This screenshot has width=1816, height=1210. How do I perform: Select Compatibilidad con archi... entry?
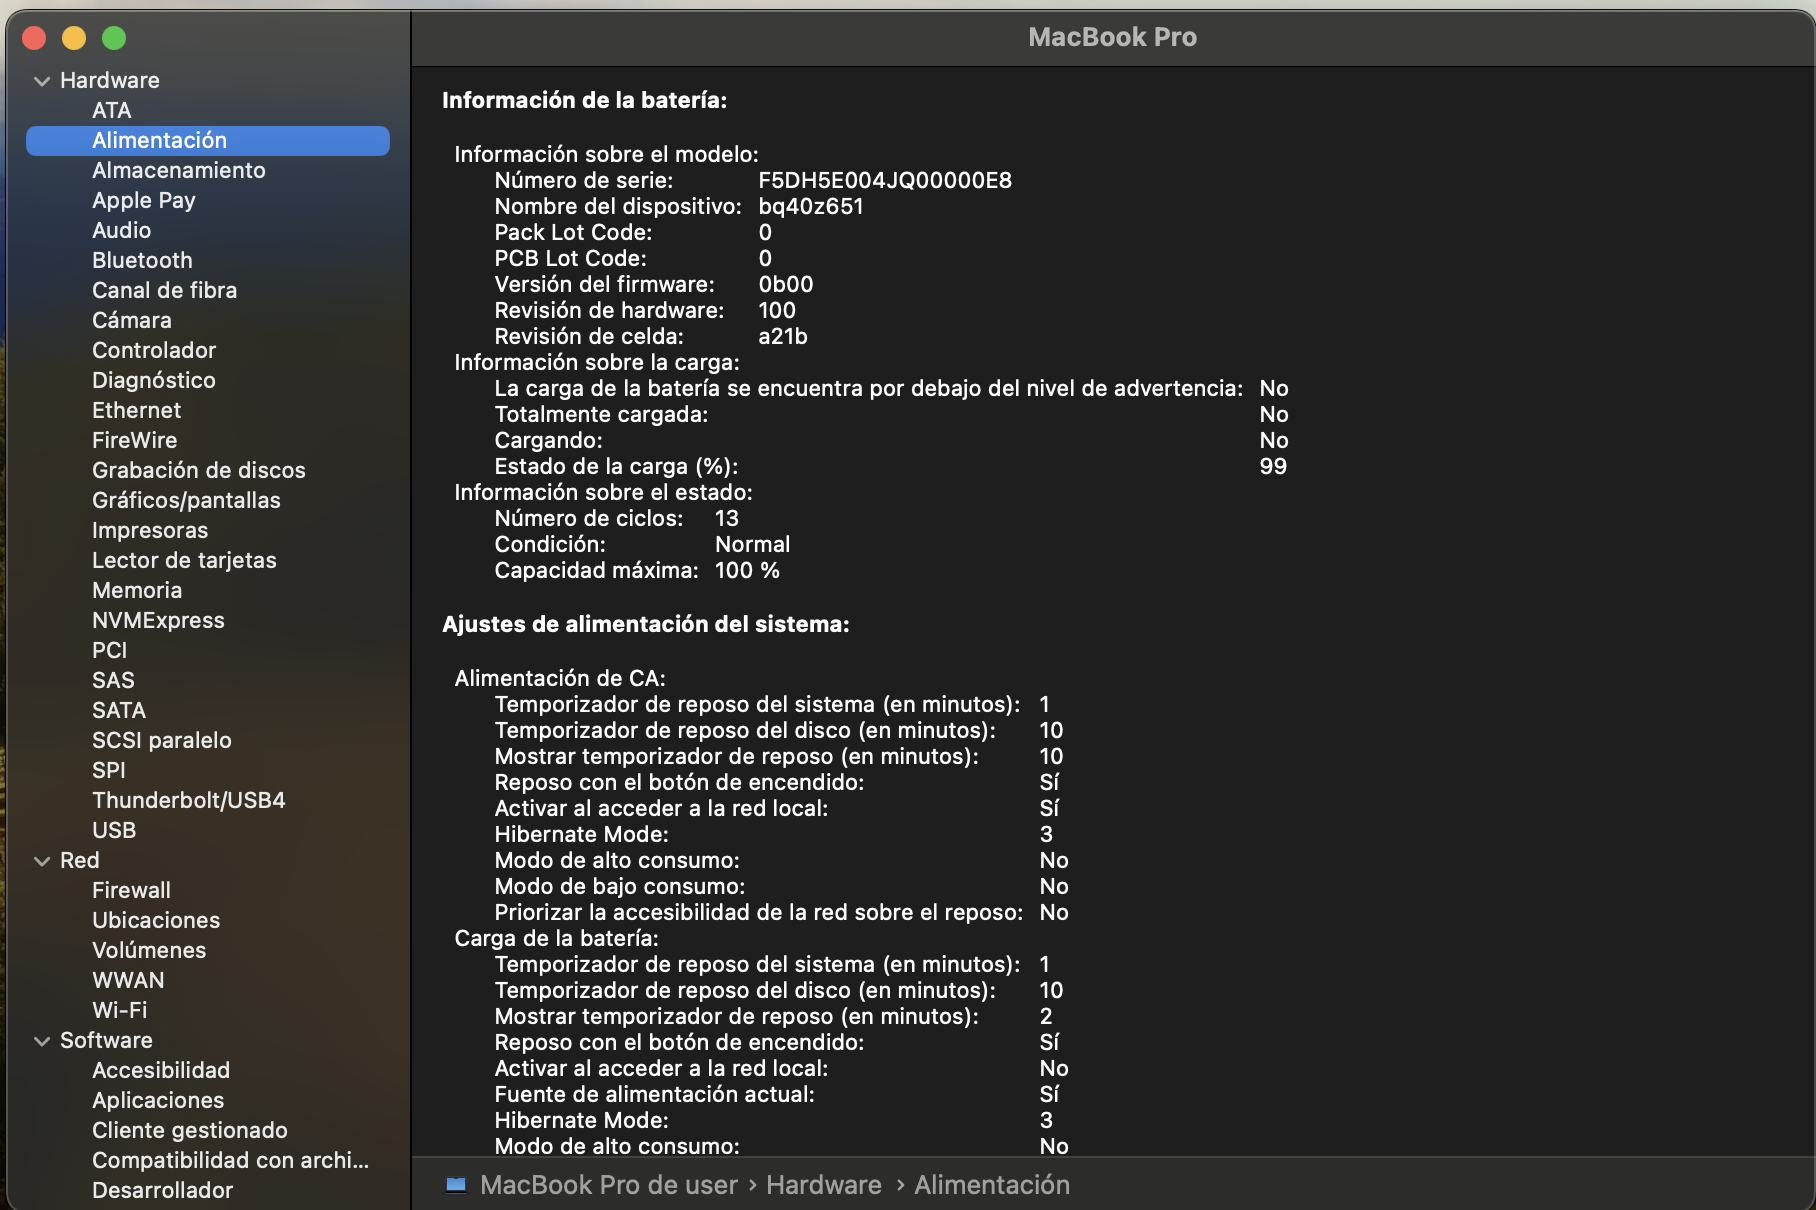click(231, 1160)
